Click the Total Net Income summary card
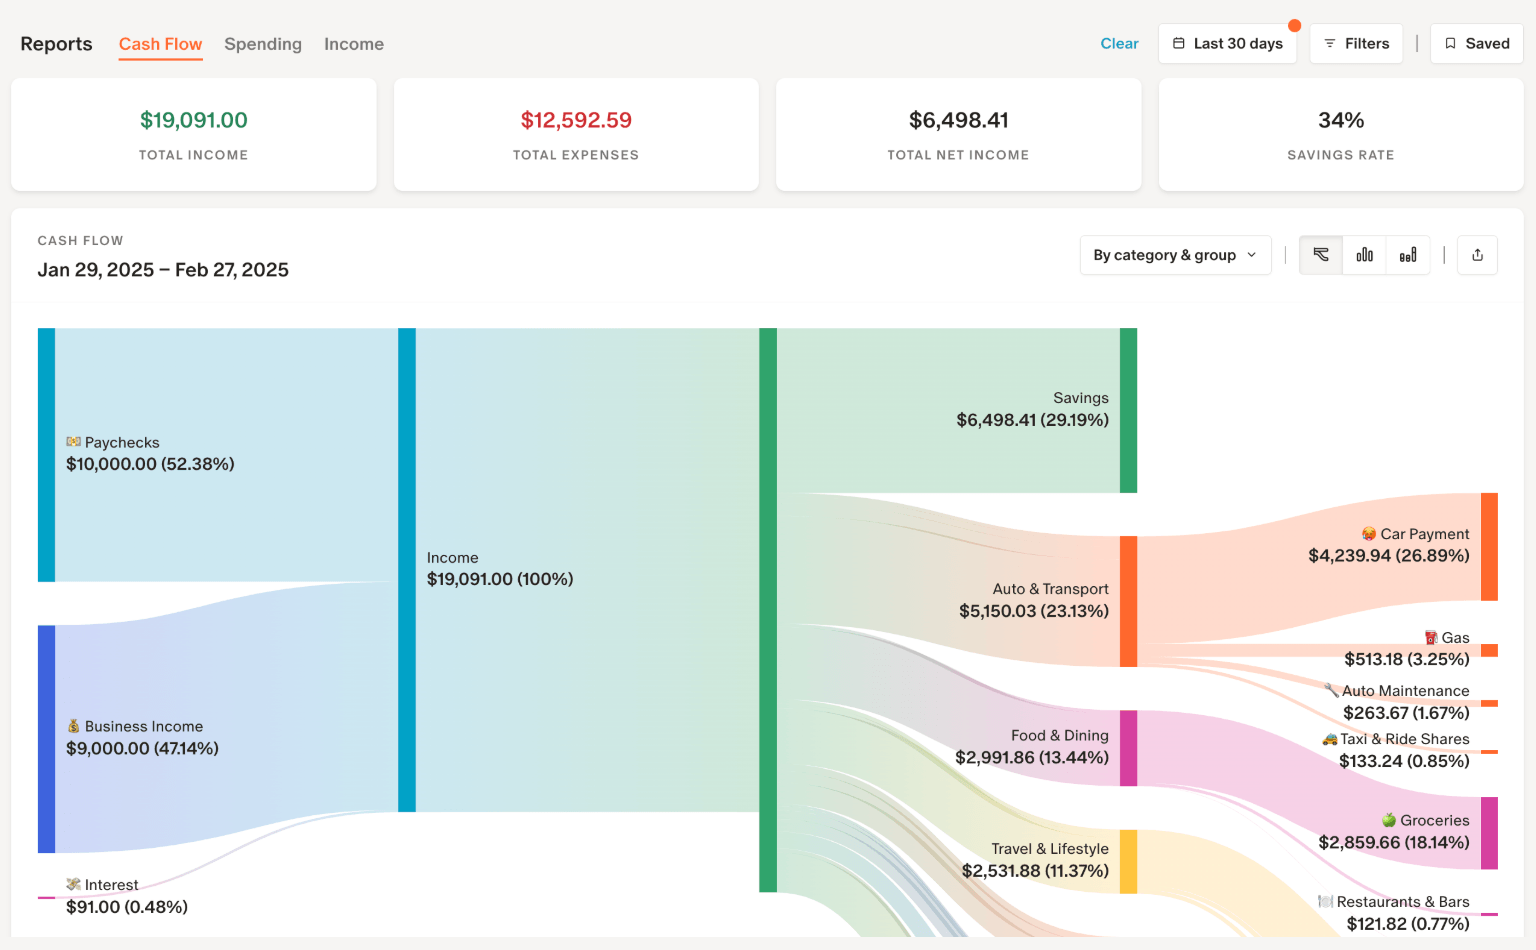1536x950 pixels. [x=957, y=134]
